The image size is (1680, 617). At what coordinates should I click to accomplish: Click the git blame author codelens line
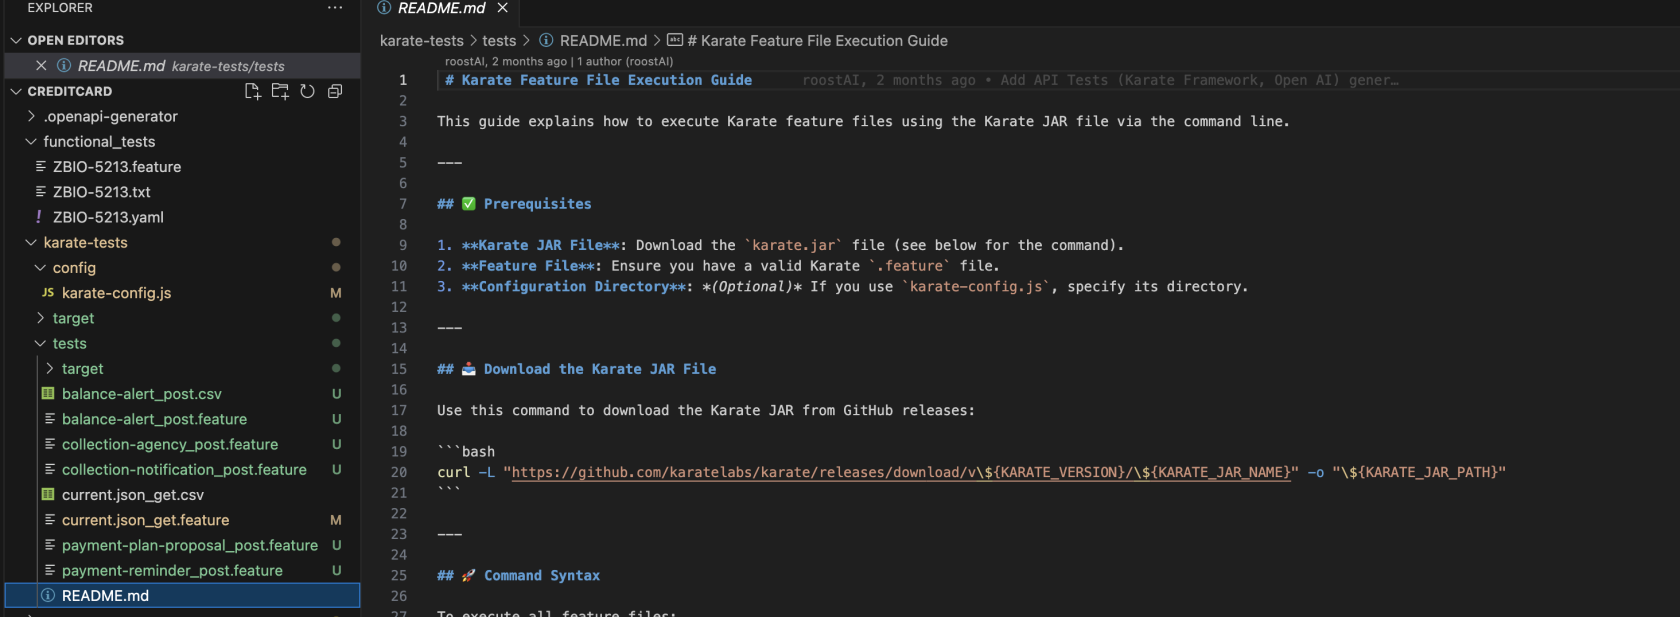tap(559, 61)
